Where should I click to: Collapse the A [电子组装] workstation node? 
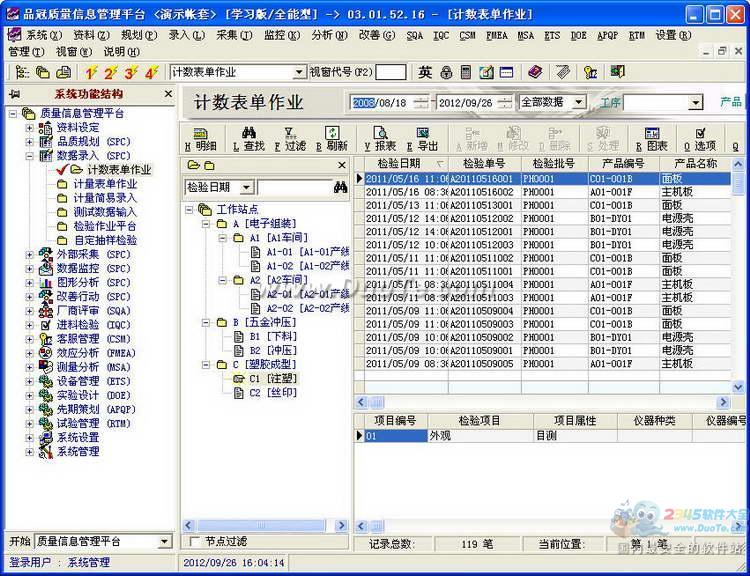(x=206, y=223)
